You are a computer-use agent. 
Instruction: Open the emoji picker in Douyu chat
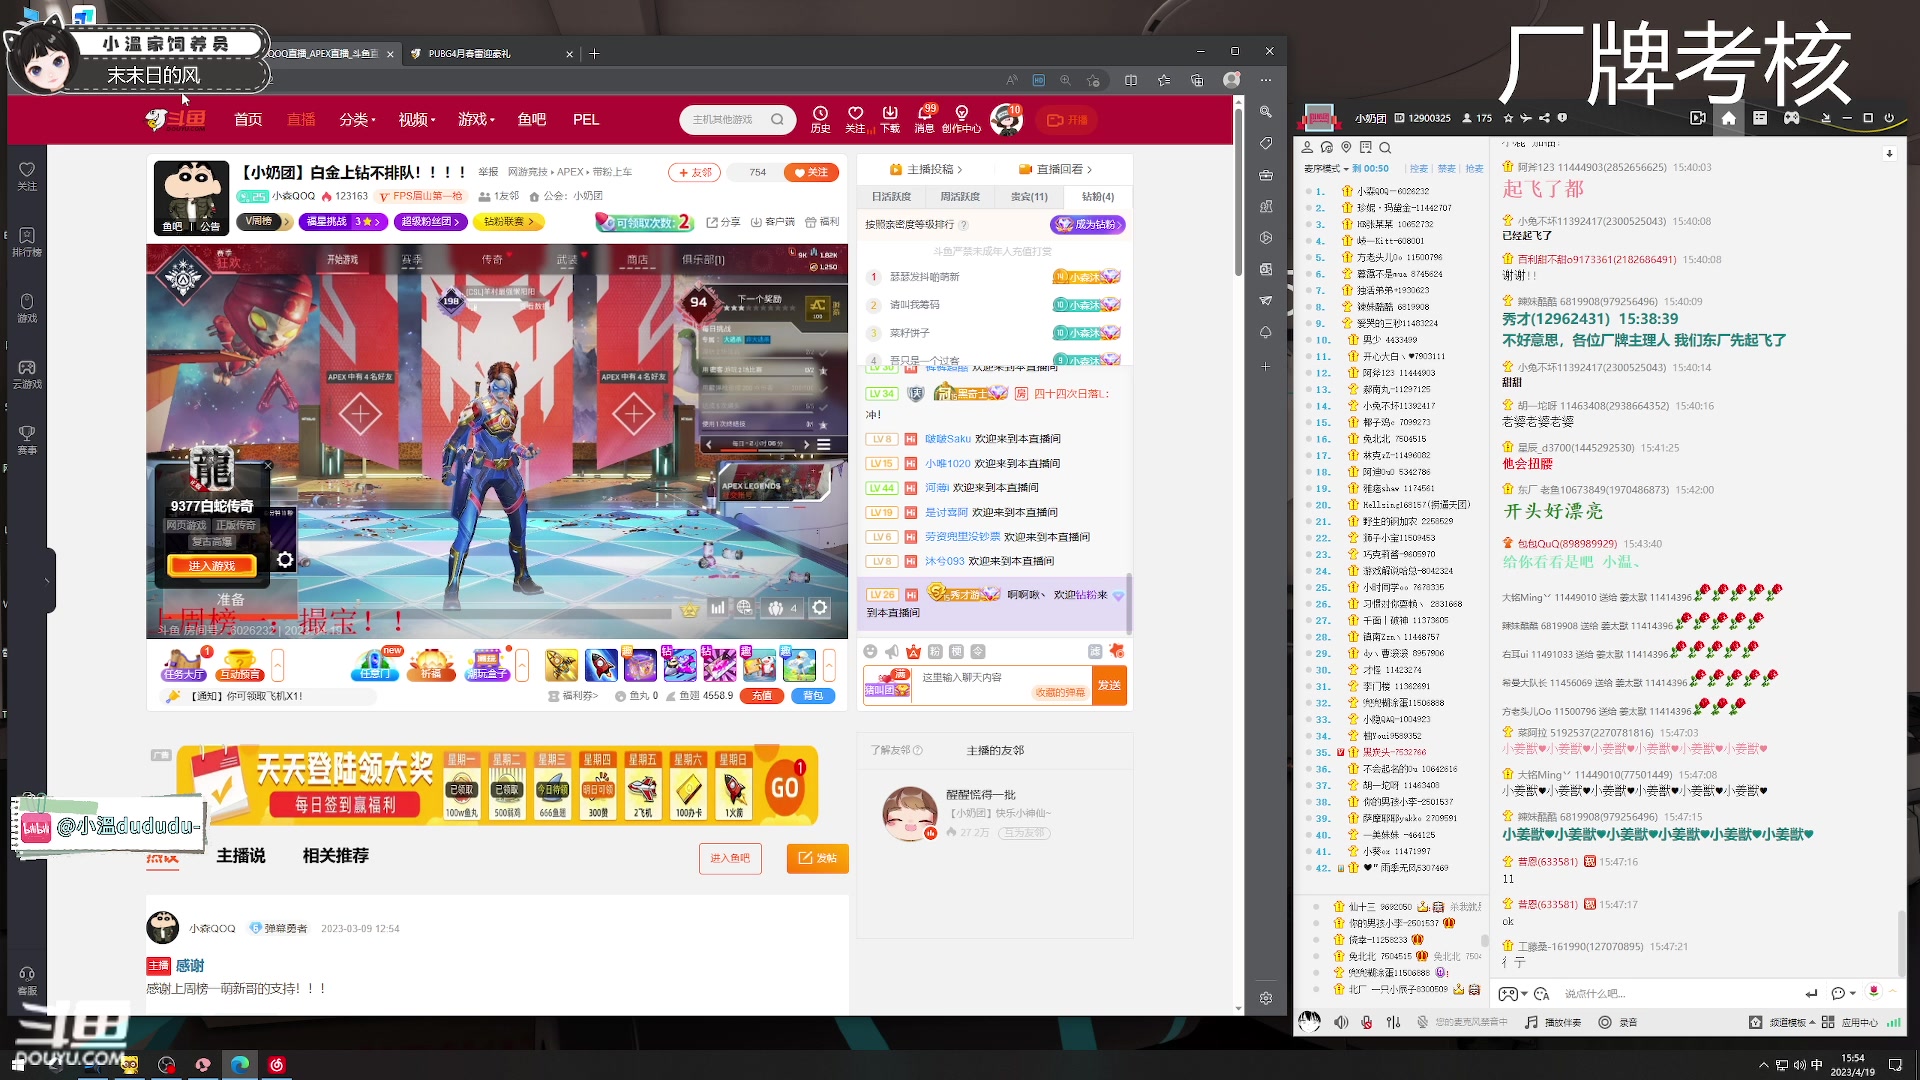point(870,652)
